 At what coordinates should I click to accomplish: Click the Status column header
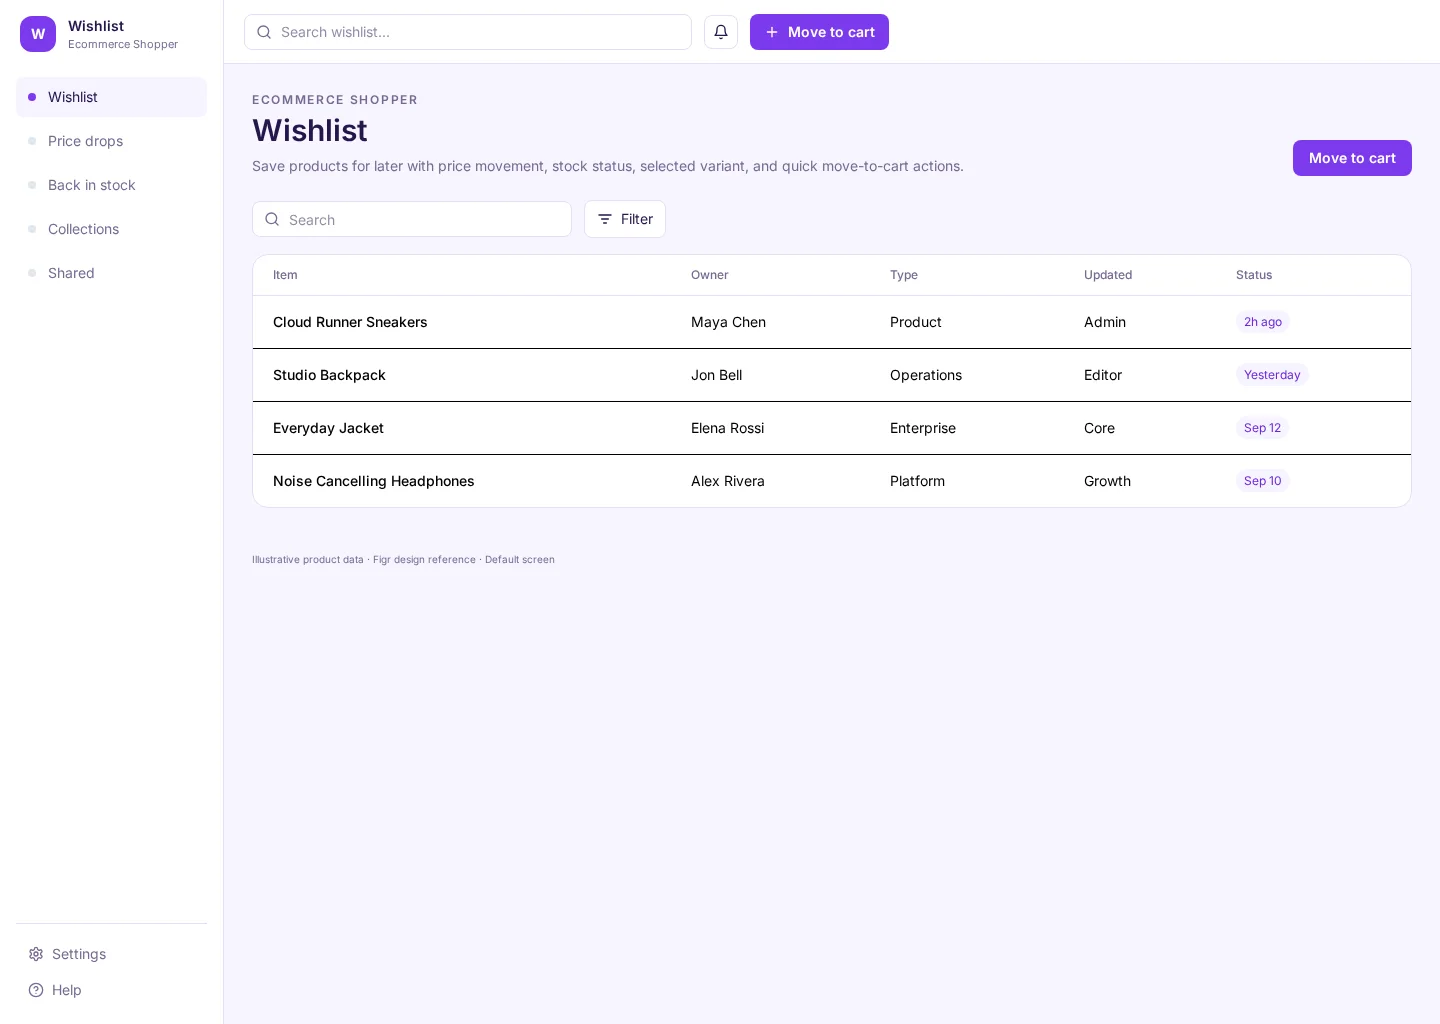tap(1254, 275)
